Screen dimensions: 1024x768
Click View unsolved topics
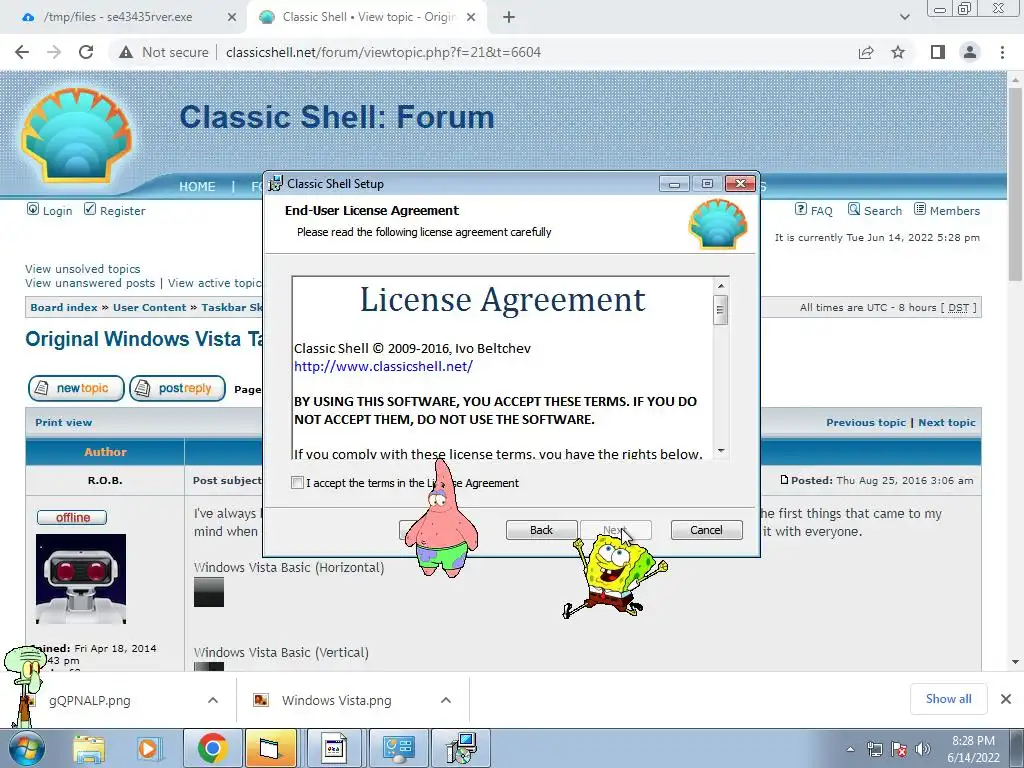[83, 268]
